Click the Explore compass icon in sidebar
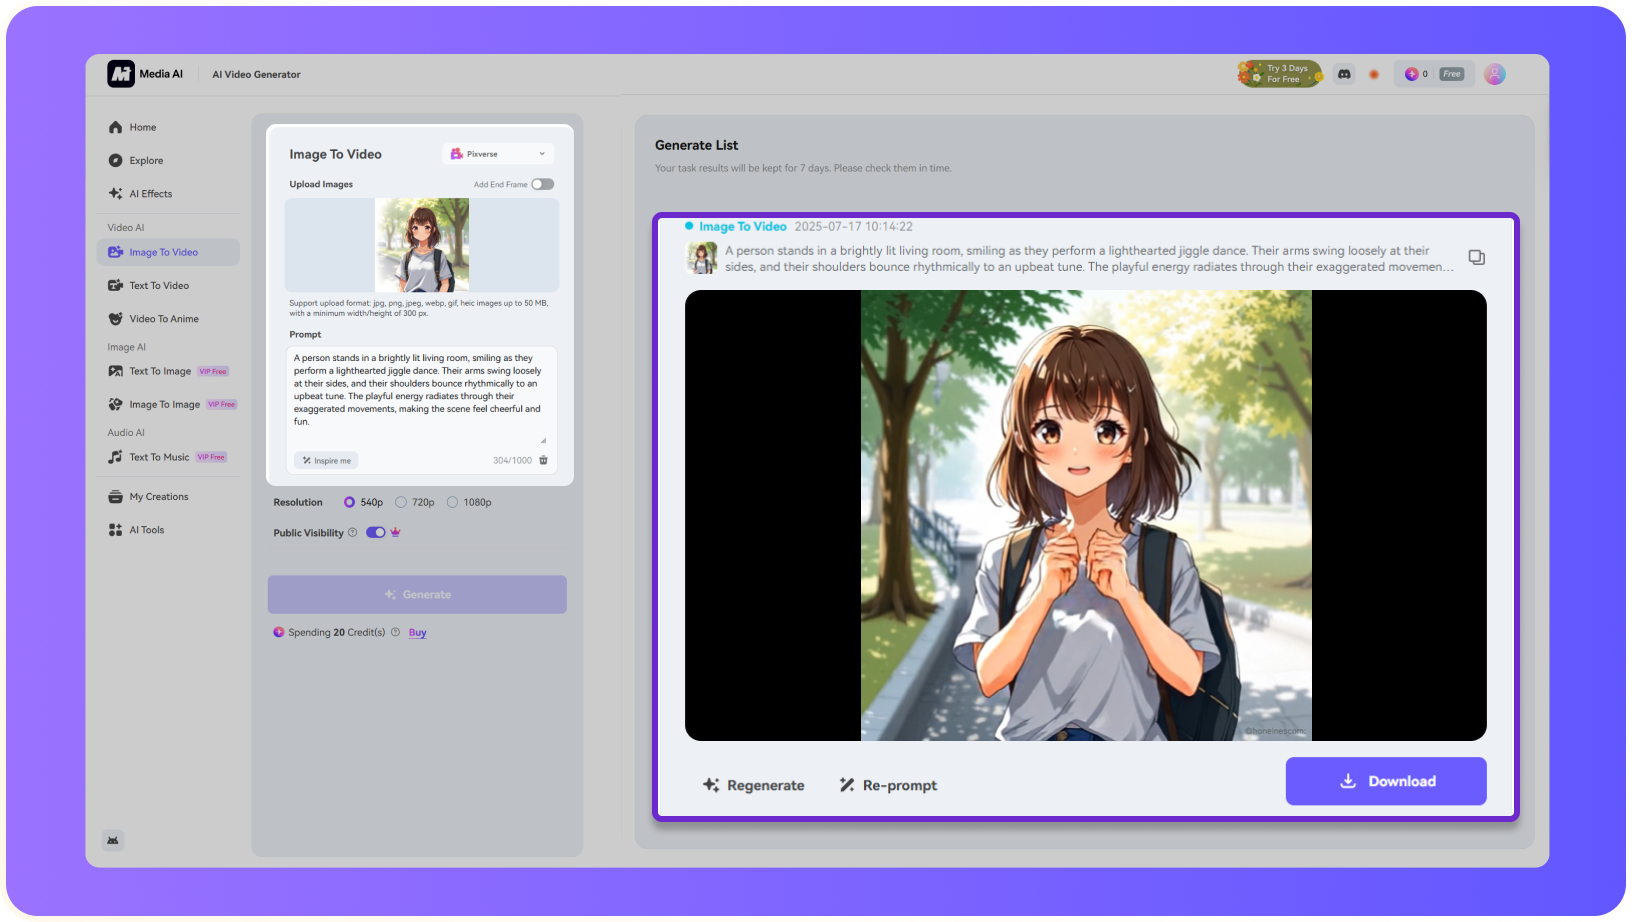 pos(115,160)
